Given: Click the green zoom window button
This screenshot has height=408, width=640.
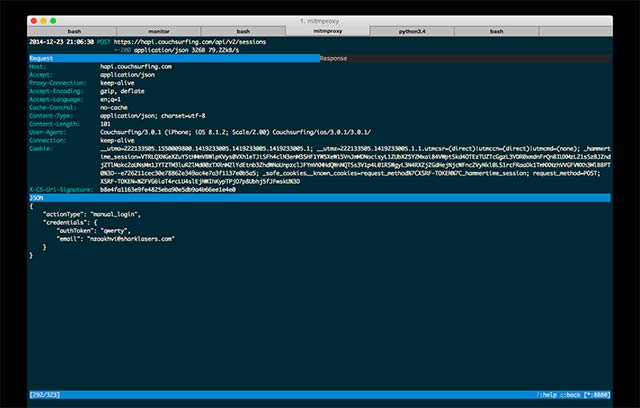Looking at the screenshot, I should pos(53,21).
